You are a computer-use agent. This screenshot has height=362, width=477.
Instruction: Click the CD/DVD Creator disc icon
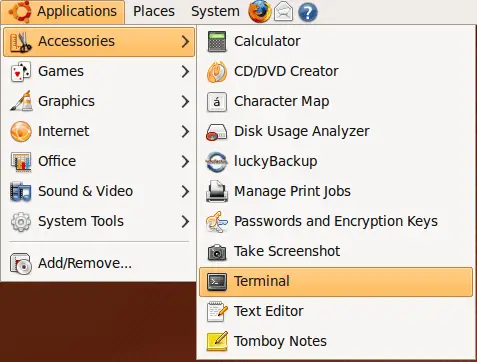point(217,71)
